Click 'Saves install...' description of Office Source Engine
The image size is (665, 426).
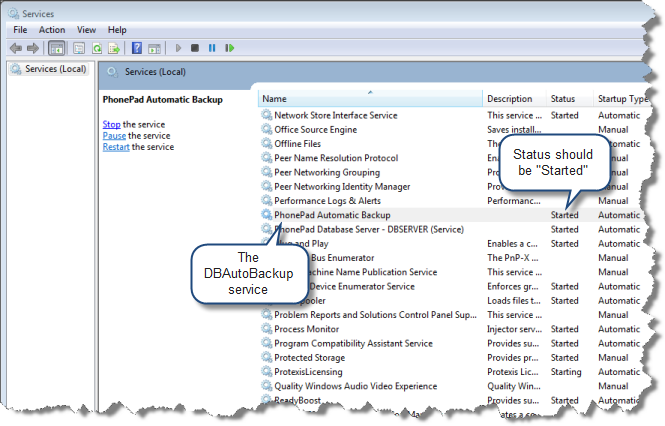point(514,129)
